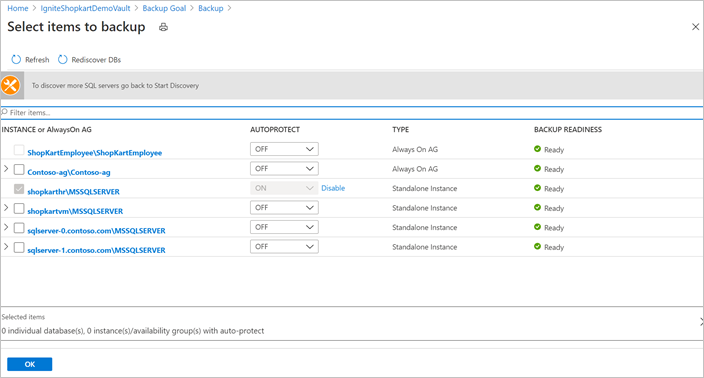Click the search magnifier in filter box
The width and height of the screenshot is (704, 378).
coord(4,112)
